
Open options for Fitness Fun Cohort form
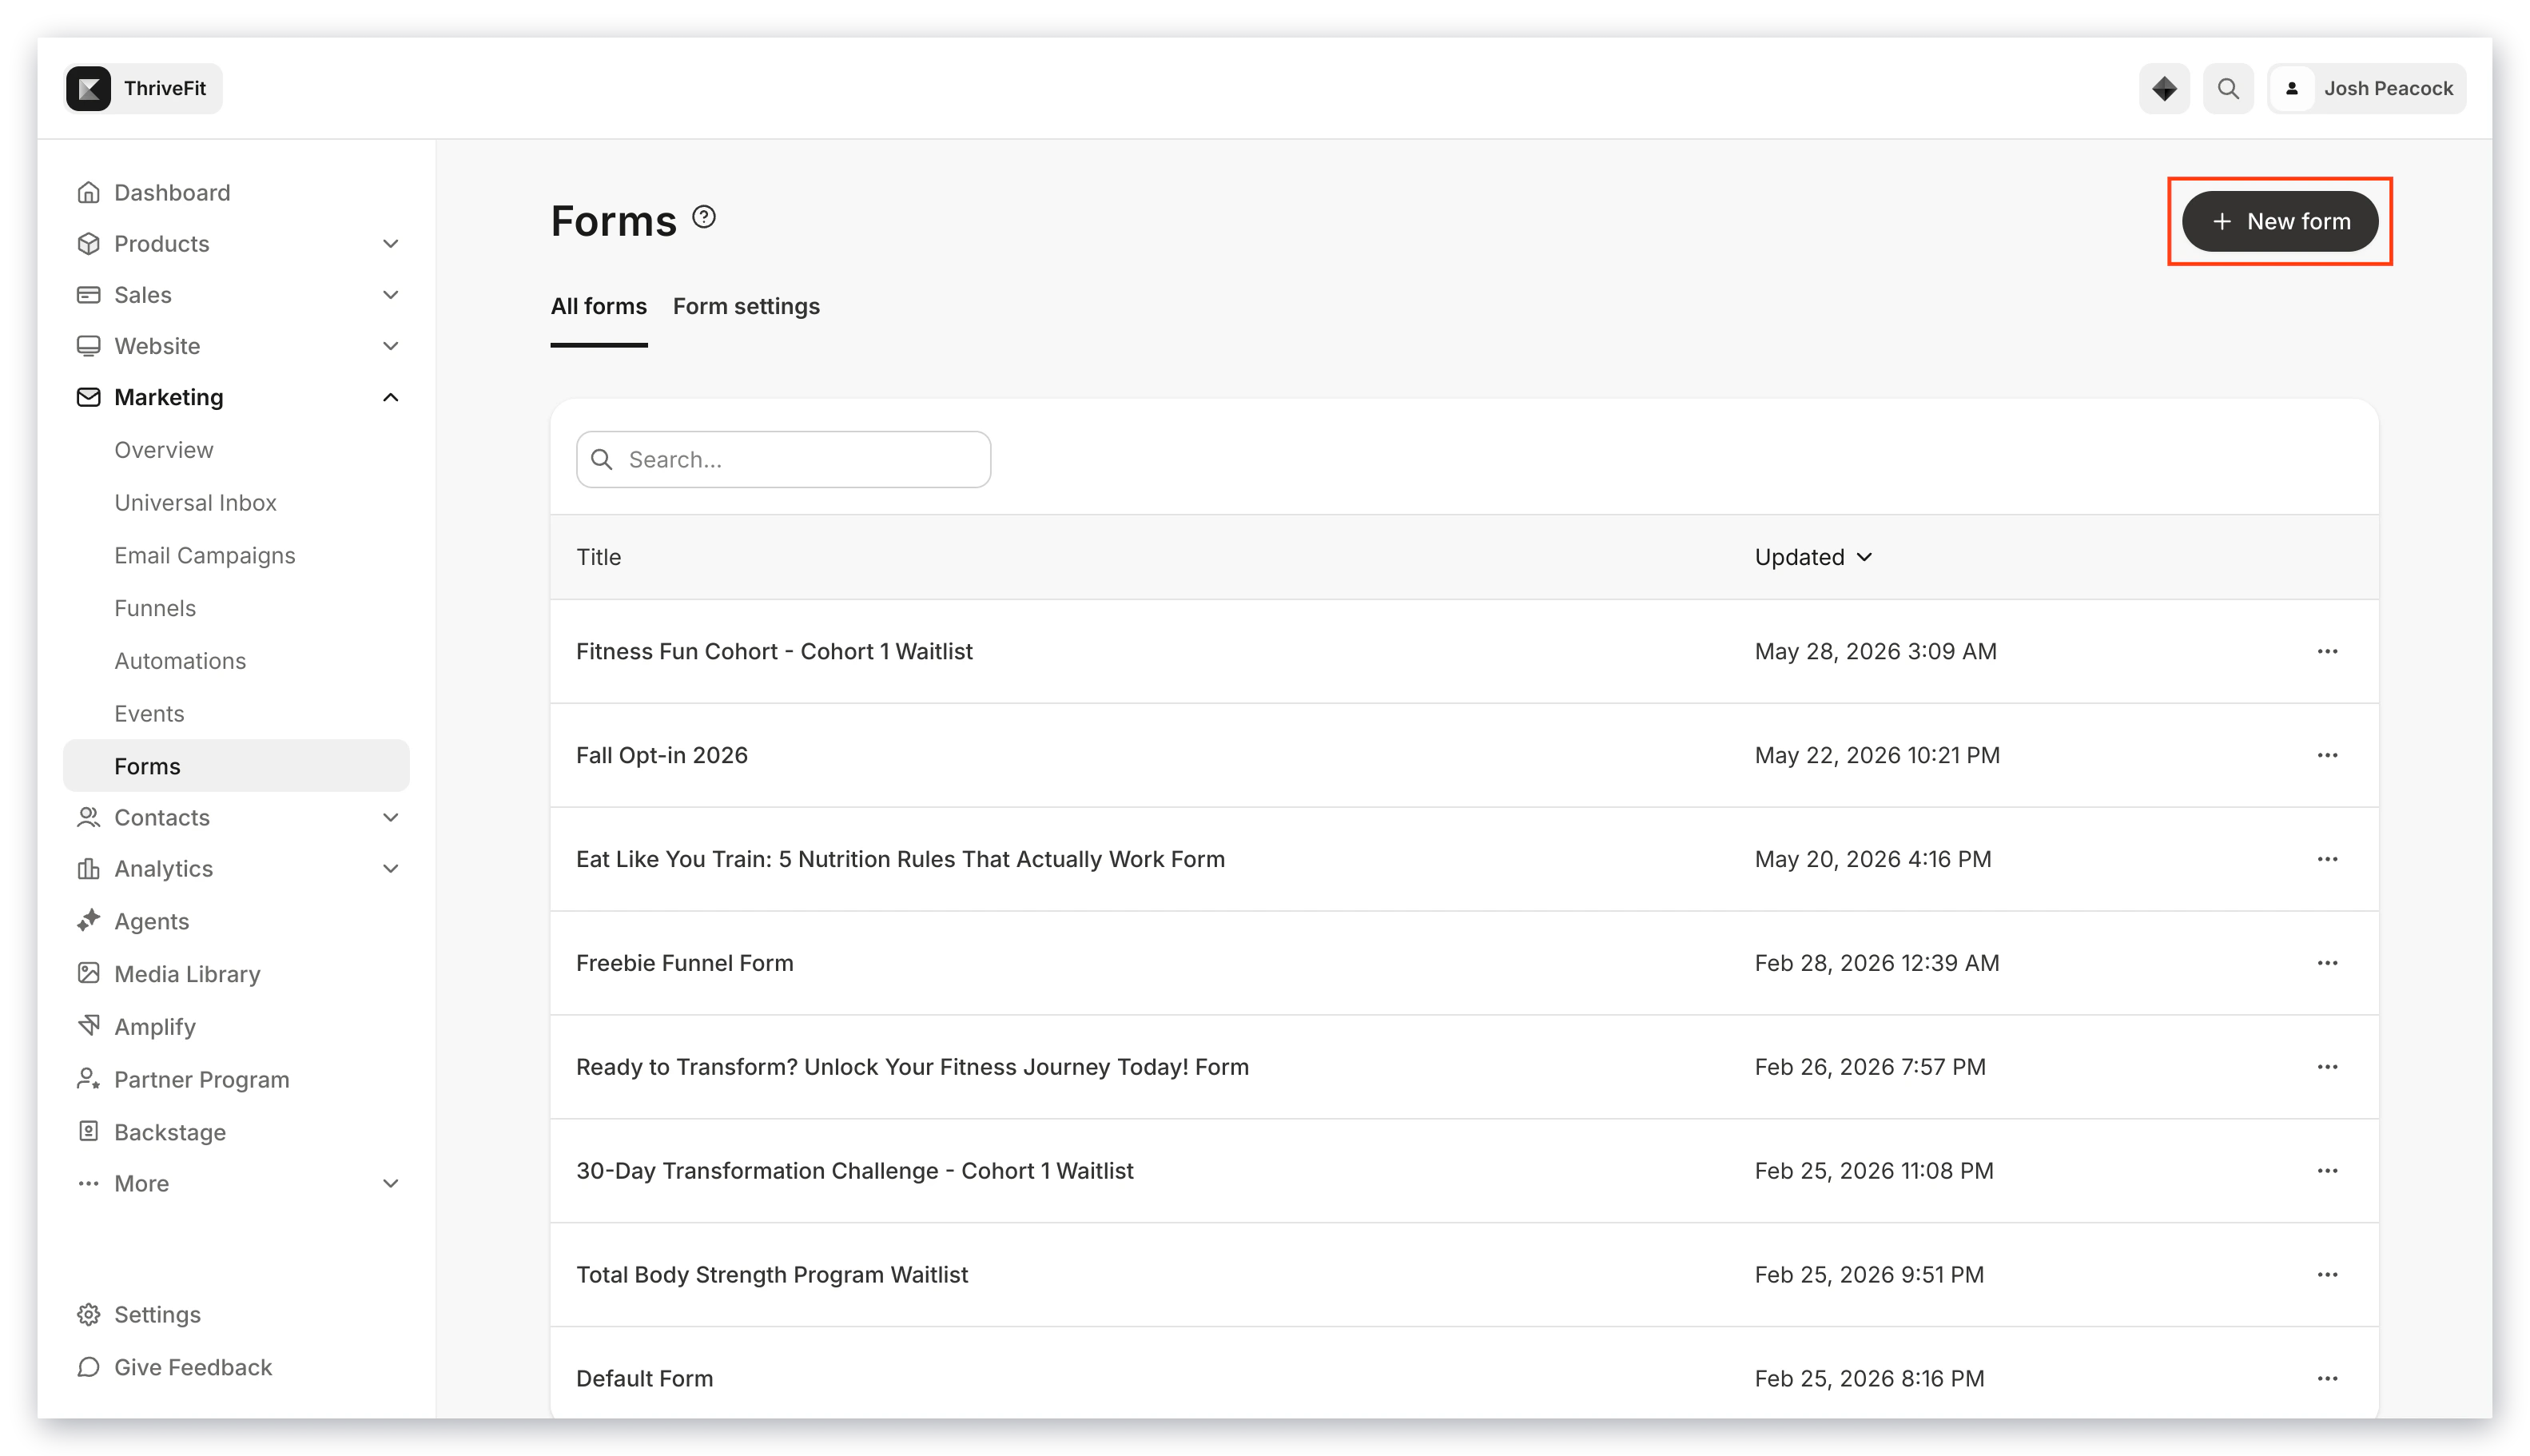pos(2326,651)
